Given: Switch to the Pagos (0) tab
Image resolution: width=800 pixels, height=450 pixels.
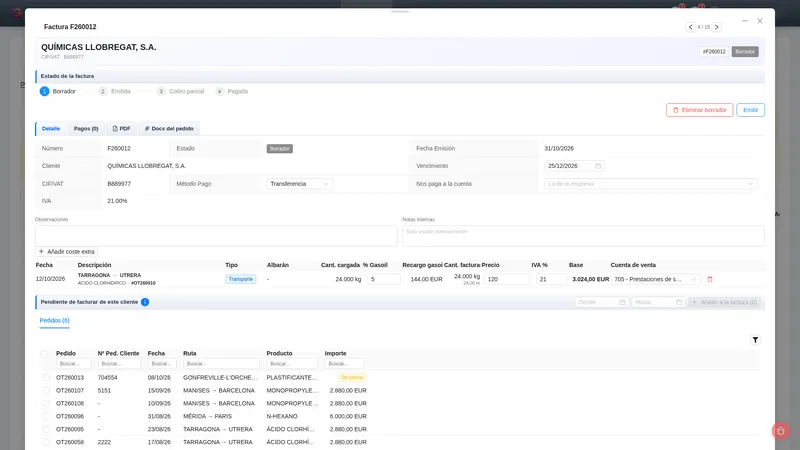Looking at the screenshot, I should click(x=86, y=129).
